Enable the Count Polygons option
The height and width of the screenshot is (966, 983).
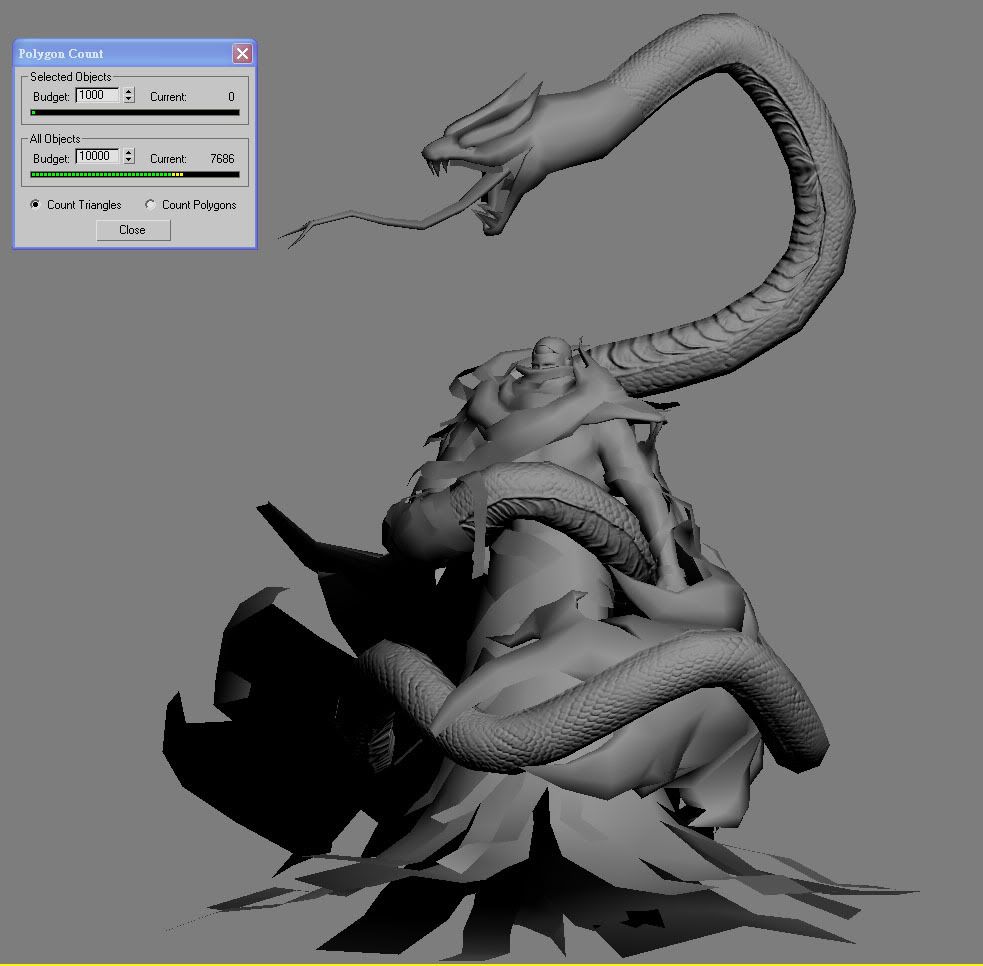(151, 205)
